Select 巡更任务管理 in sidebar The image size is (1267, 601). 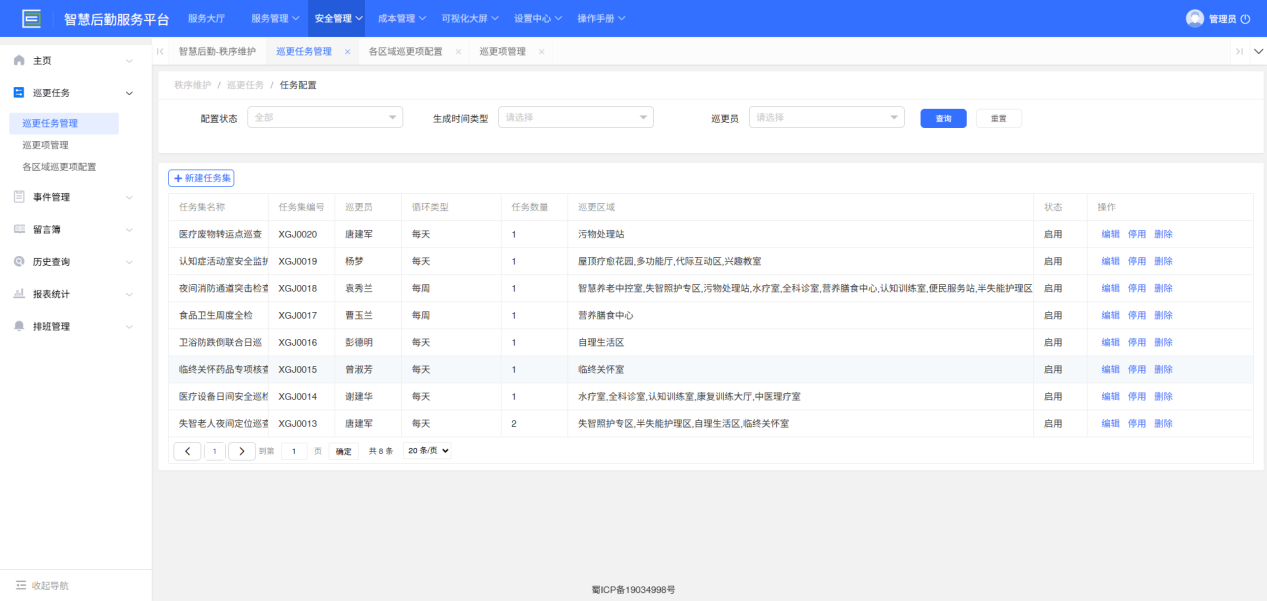[63, 124]
